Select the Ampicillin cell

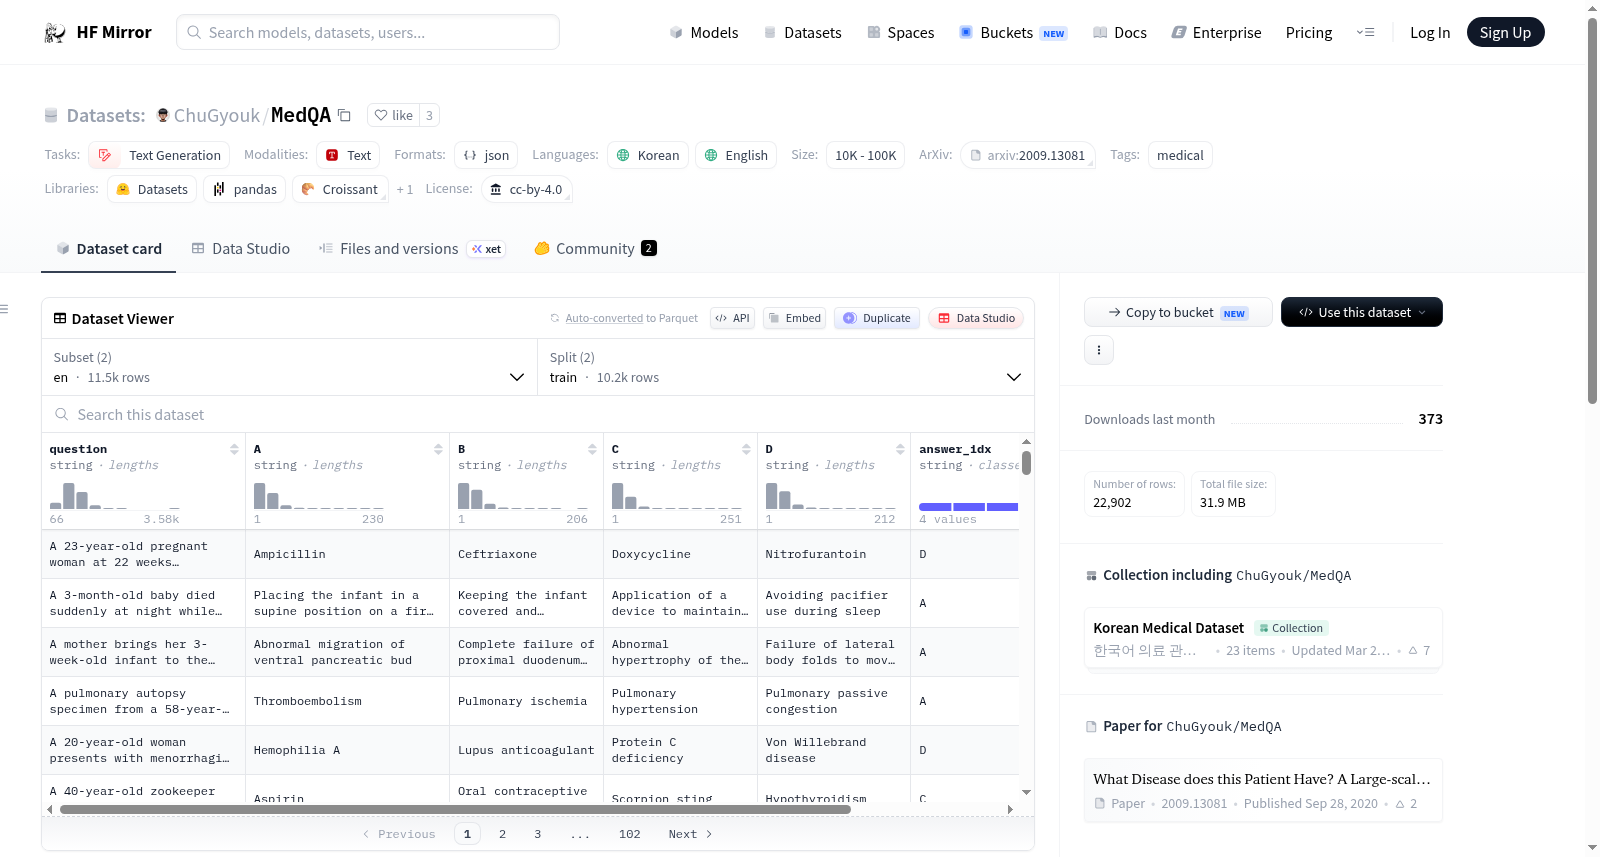(x=347, y=554)
